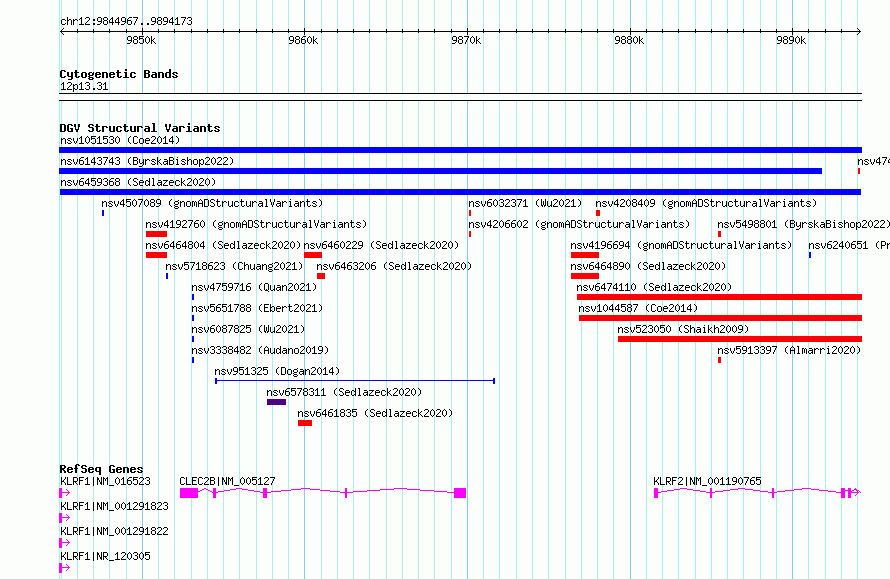Viewport: 890px width, 579px height.
Task: Click nsv4206602 (gnomADStructuralVariants) label
Action: [579, 224]
